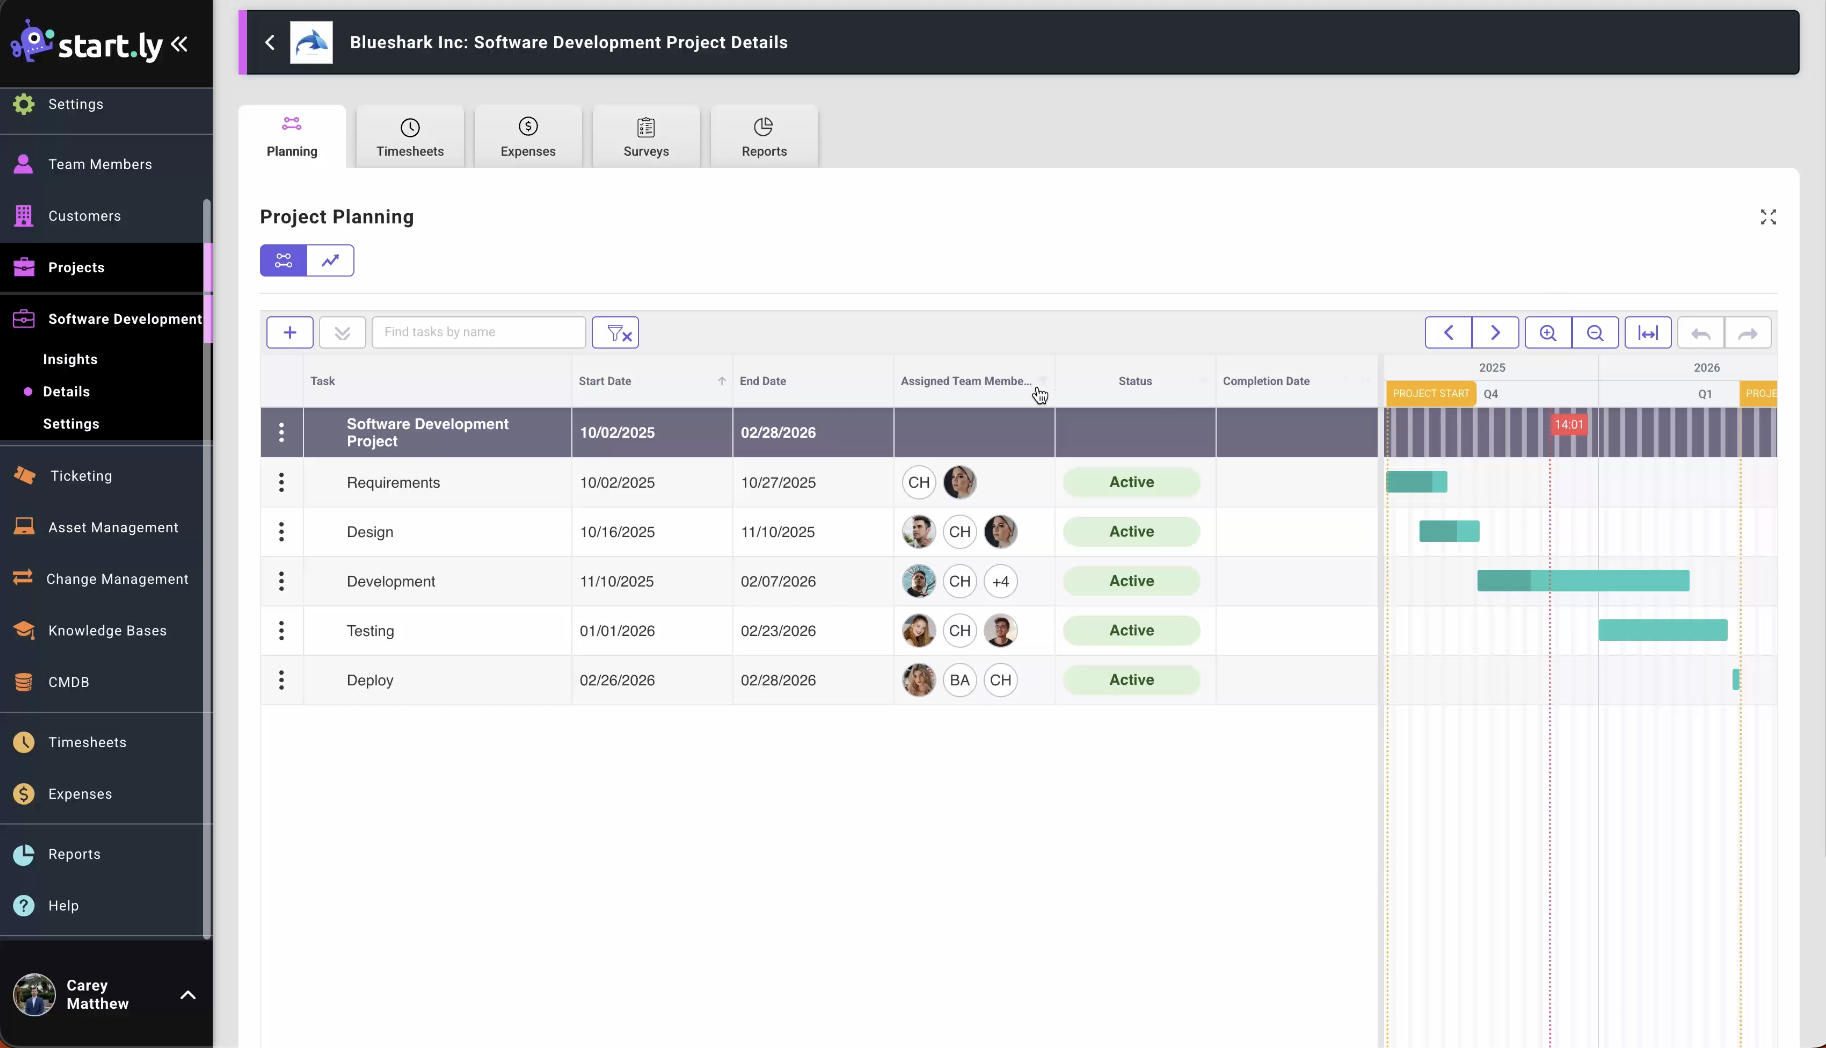The image size is (1826, 1048).
Task: Zoom in on the Gantt timeline
Action: [1548, 333]
